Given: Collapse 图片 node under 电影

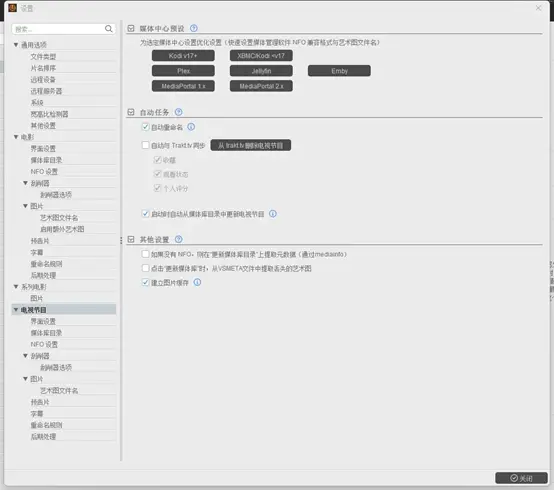Looking at the screenshot, I should (25, 206).
